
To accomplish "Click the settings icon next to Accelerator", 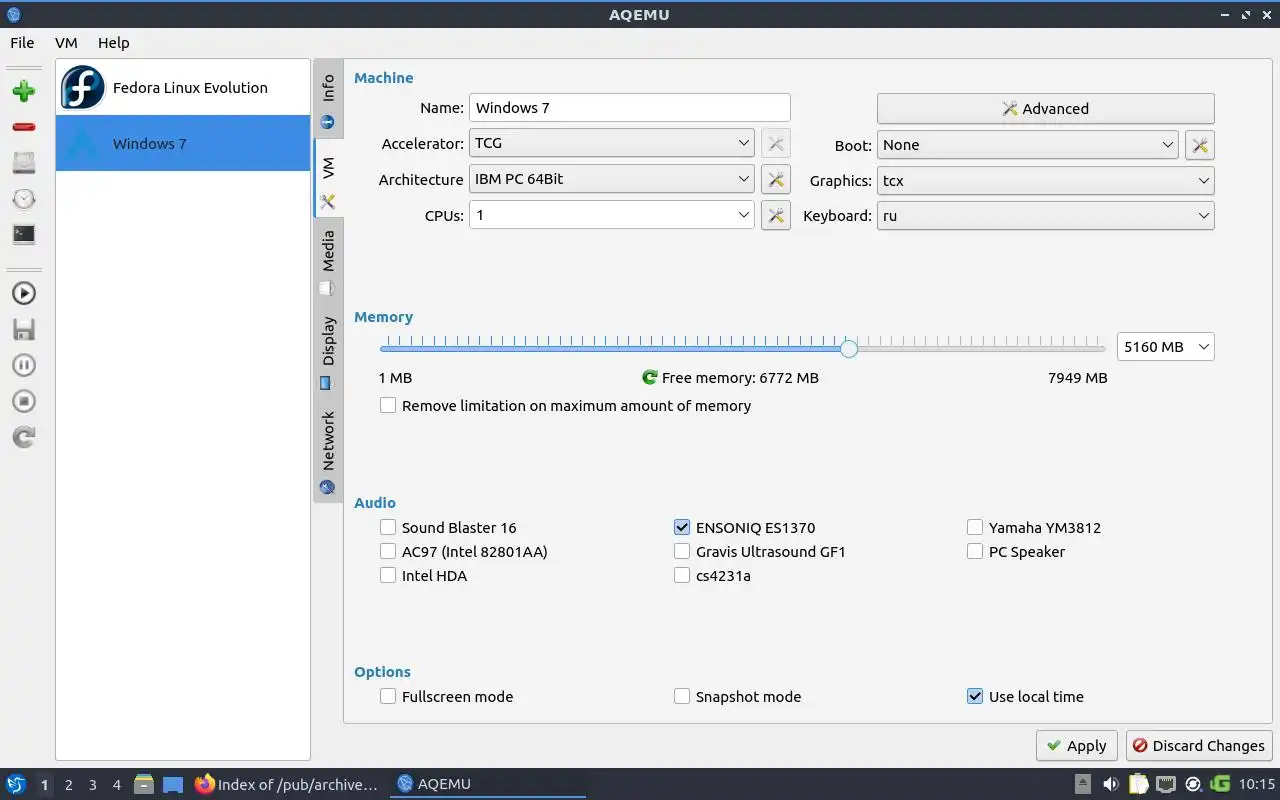I will (x=775, y=143).
